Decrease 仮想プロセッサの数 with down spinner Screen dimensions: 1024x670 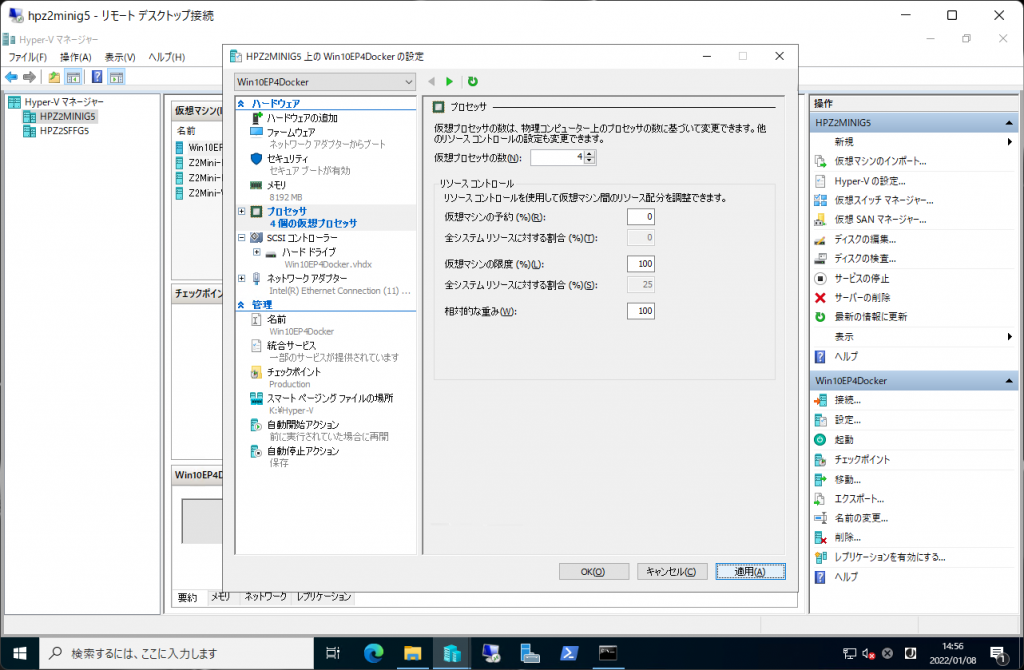pyautogui.click(x=590, y=161)
